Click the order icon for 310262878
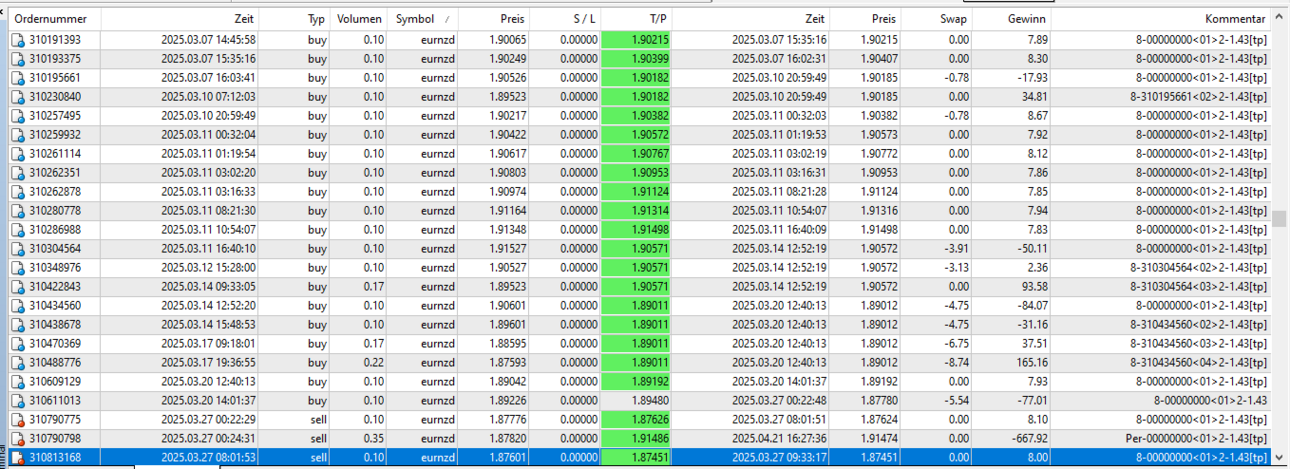1290x469 pixels. (17, 192)
